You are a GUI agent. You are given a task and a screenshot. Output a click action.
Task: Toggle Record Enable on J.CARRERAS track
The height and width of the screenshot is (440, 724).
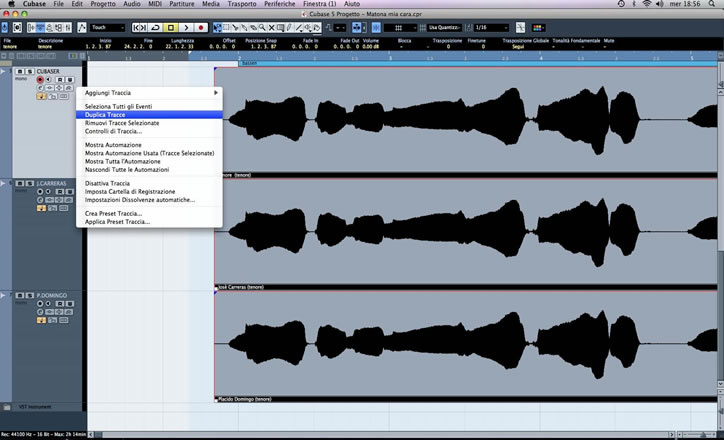pyautogui.click(x=40, y=192)
